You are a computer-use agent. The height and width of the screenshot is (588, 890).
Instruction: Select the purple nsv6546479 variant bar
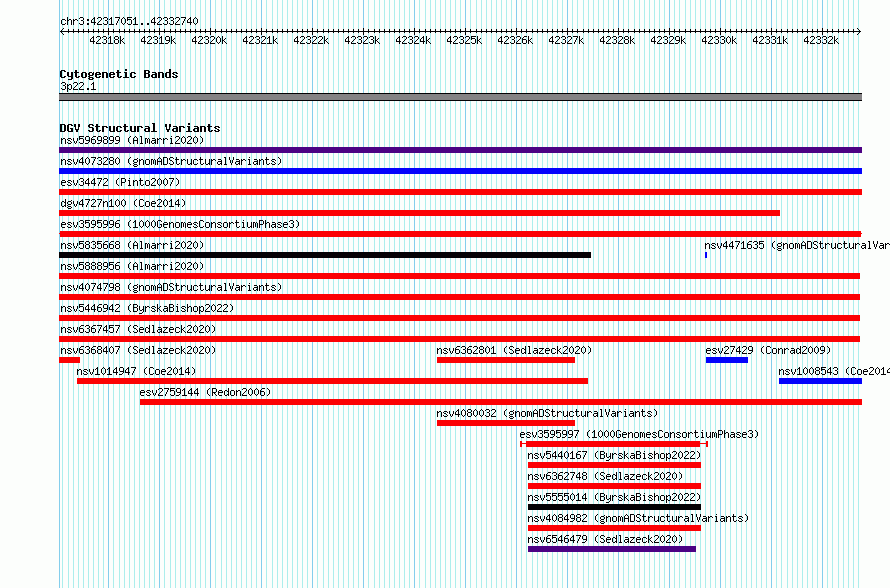point(612,549)
